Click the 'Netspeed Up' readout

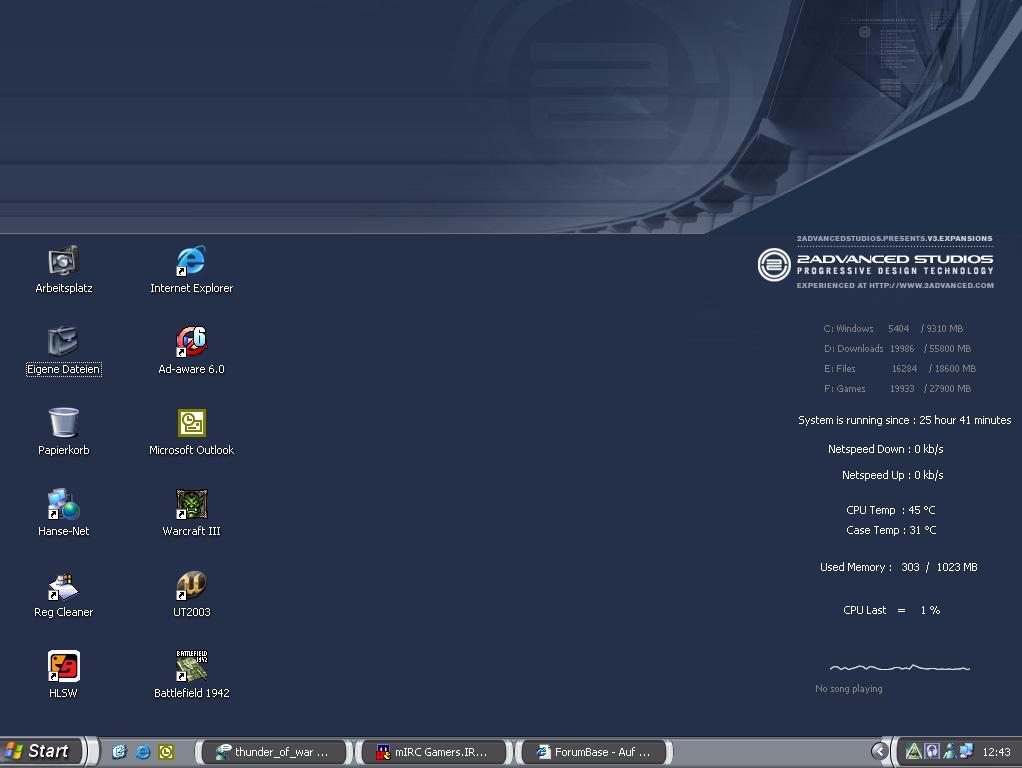tap(892, 475)
